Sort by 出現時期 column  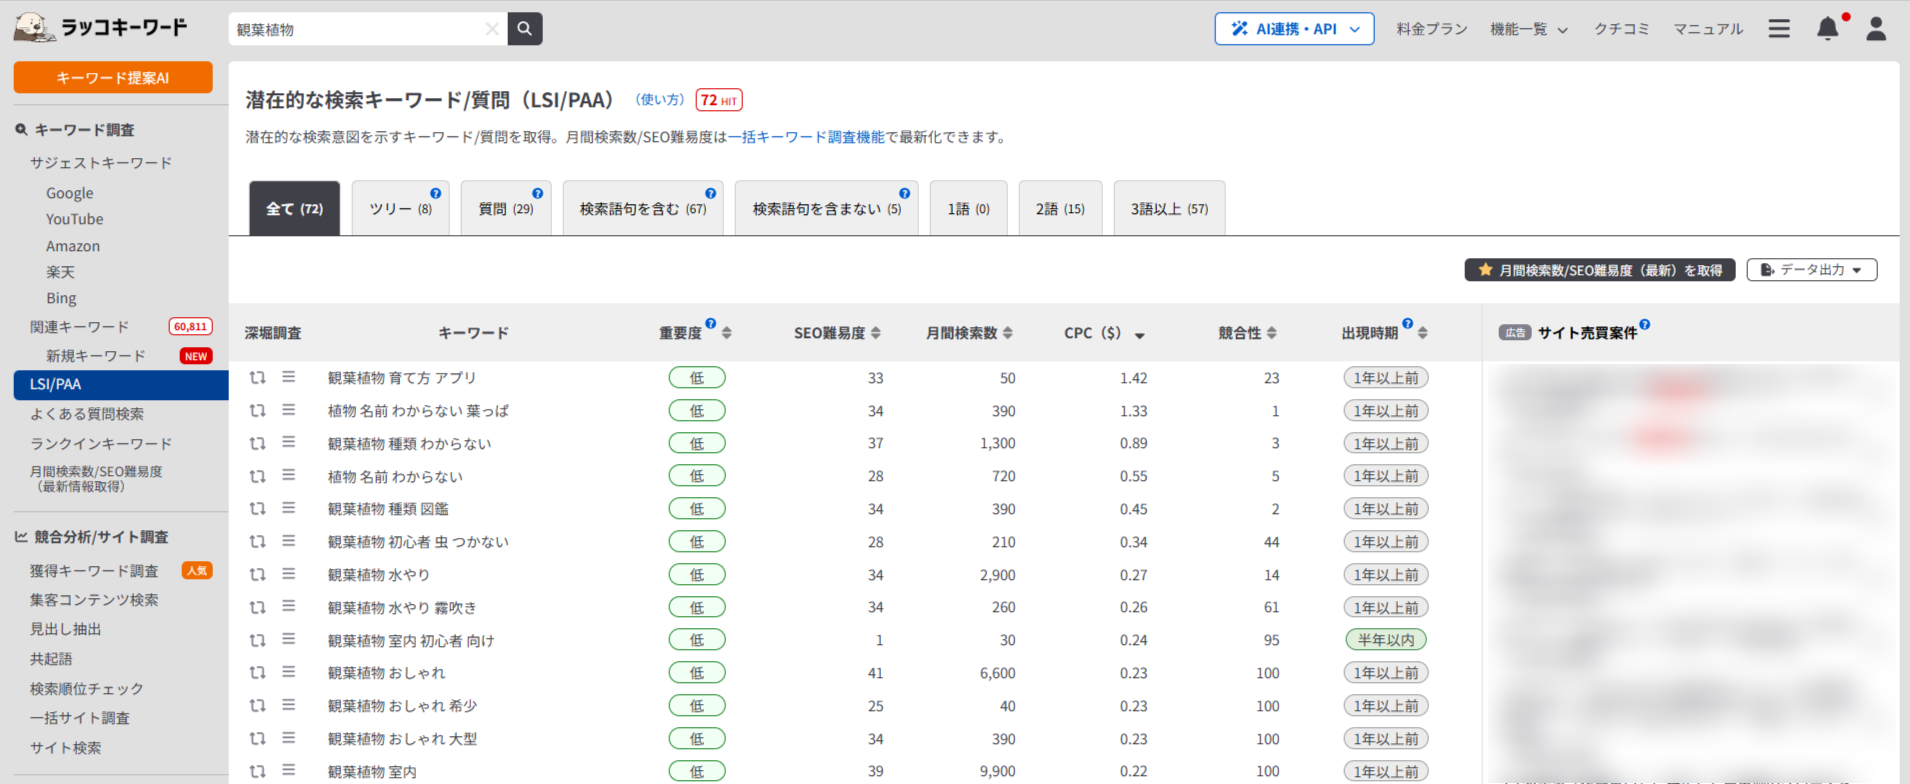coord(1423,333)
